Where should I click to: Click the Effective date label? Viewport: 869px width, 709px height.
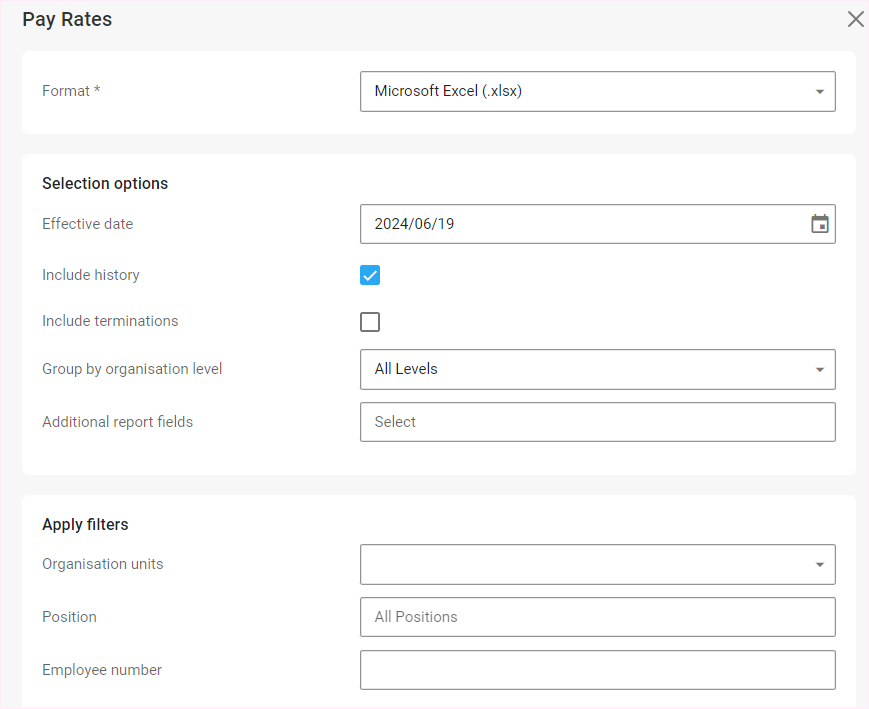coord(87,224)
